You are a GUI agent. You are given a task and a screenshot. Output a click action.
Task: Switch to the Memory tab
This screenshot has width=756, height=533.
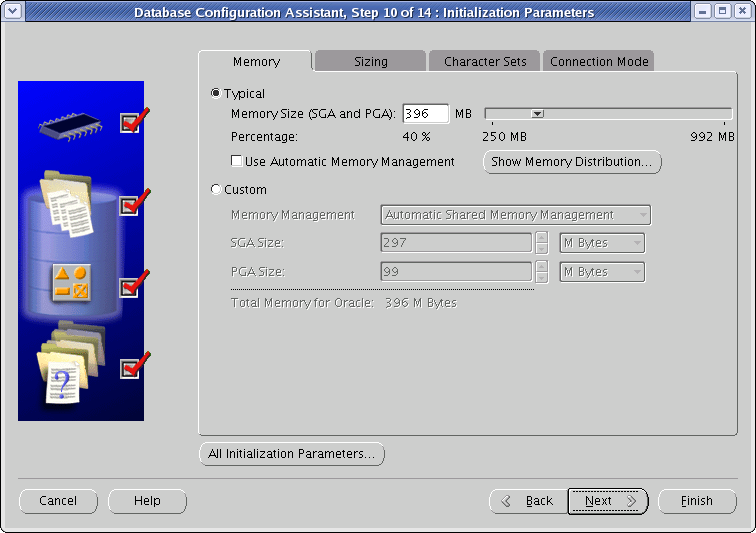pos(256,61)
